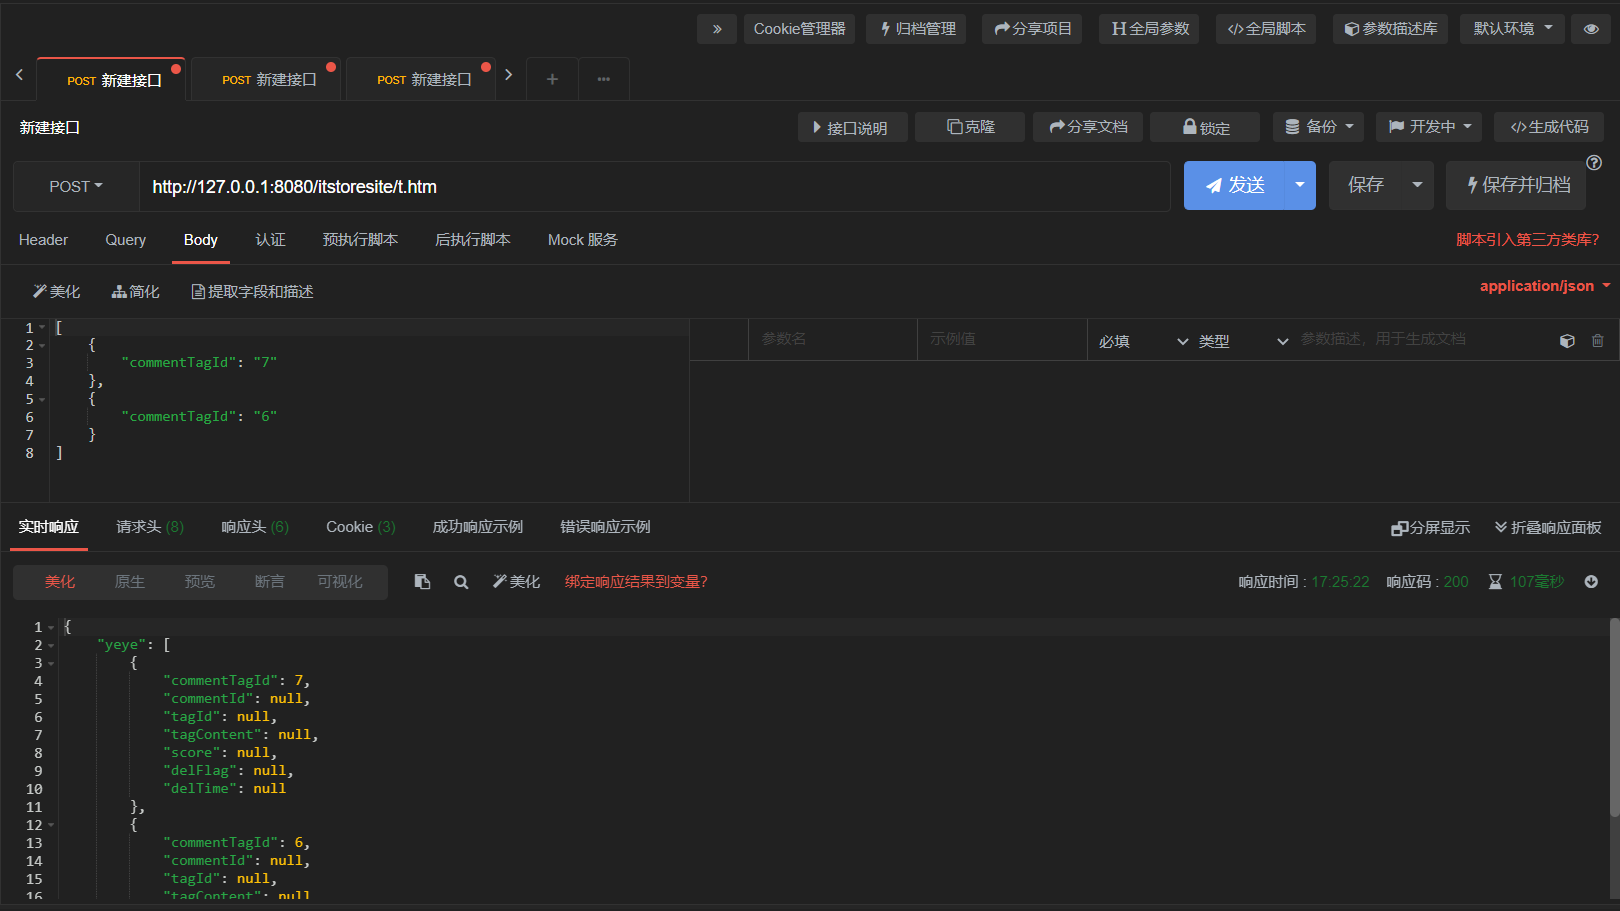Switch to 认证 auth tab
Viewport: 1620px width, 911px height.
coord(270,240)
